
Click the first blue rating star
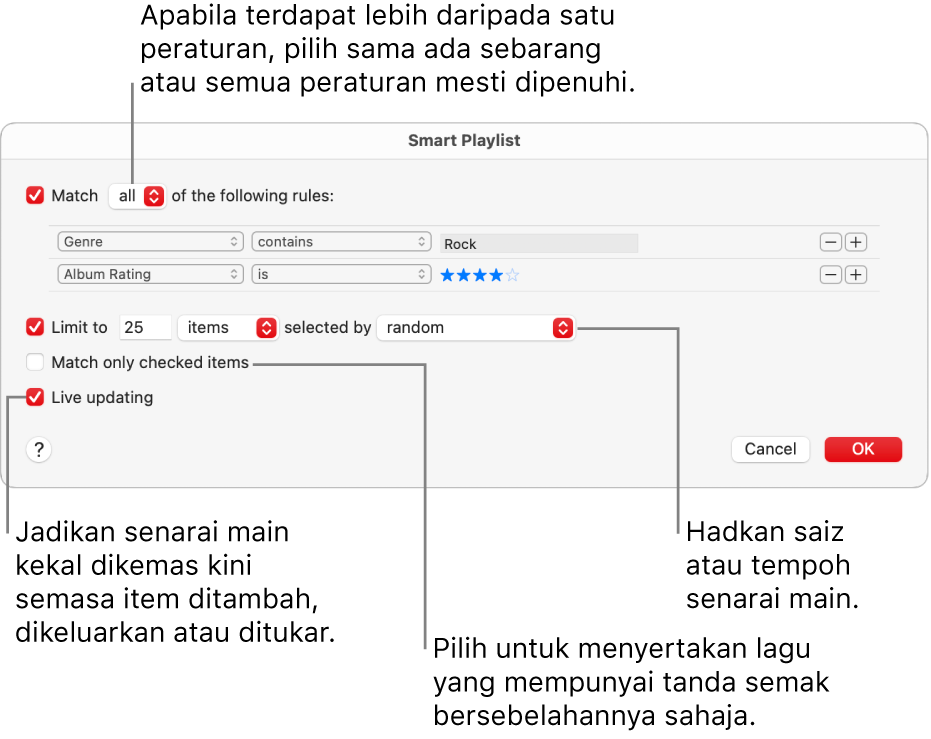point(448,275)
